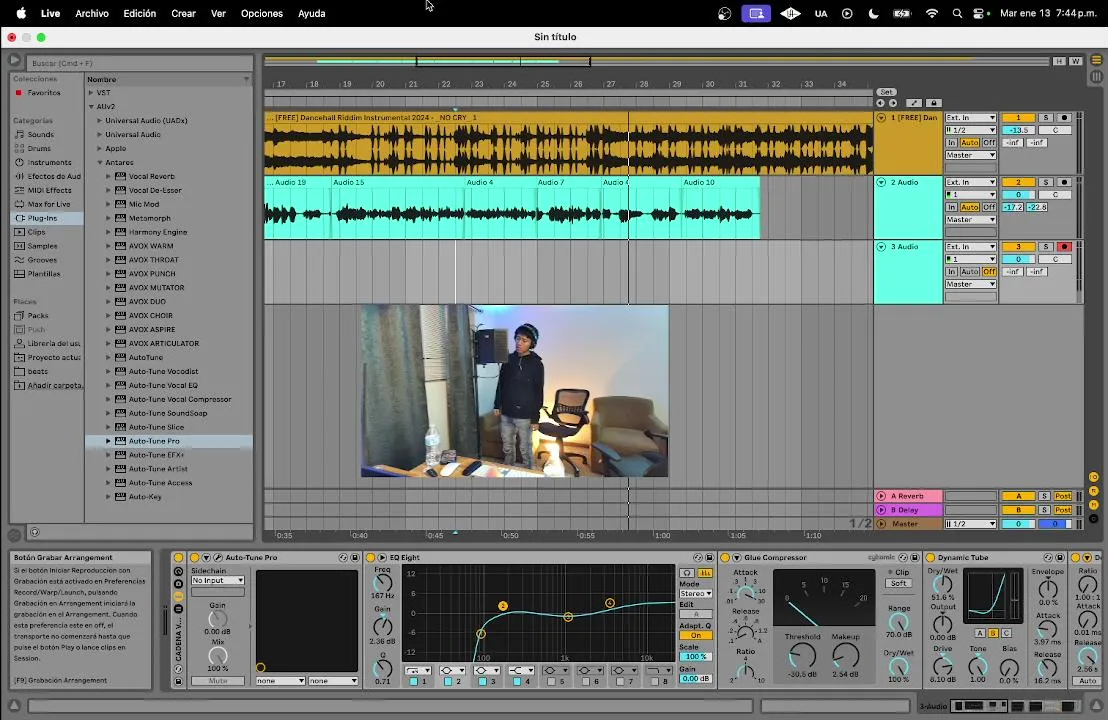
Task: Open track 3 input channel dropdown
Action: click(970, 259)
